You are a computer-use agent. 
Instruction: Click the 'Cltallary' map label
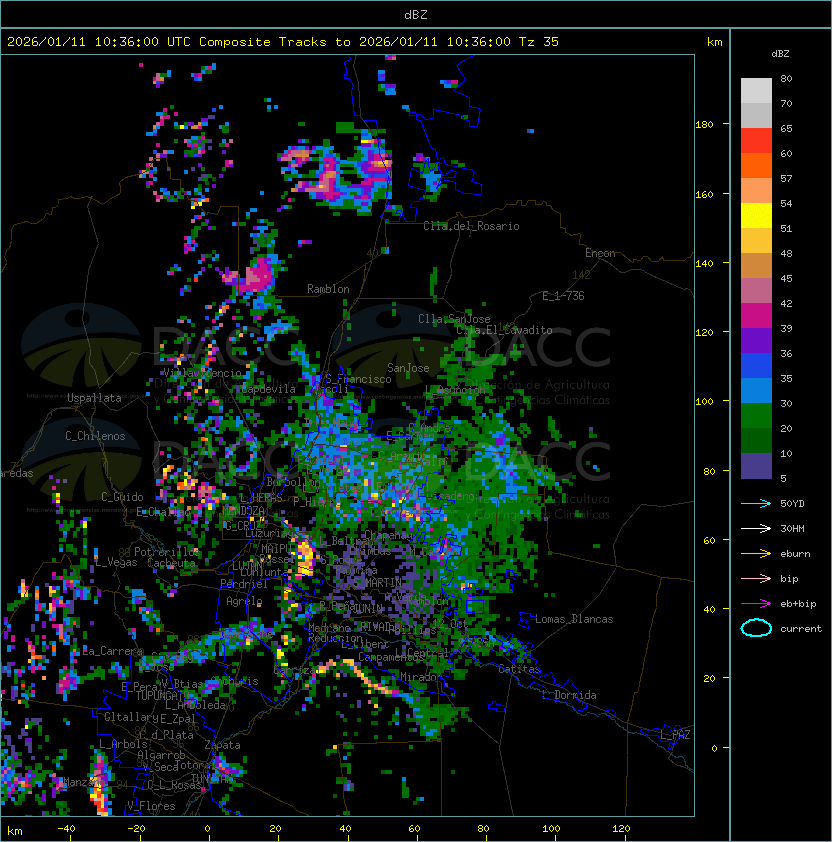[x=132, y=717]
